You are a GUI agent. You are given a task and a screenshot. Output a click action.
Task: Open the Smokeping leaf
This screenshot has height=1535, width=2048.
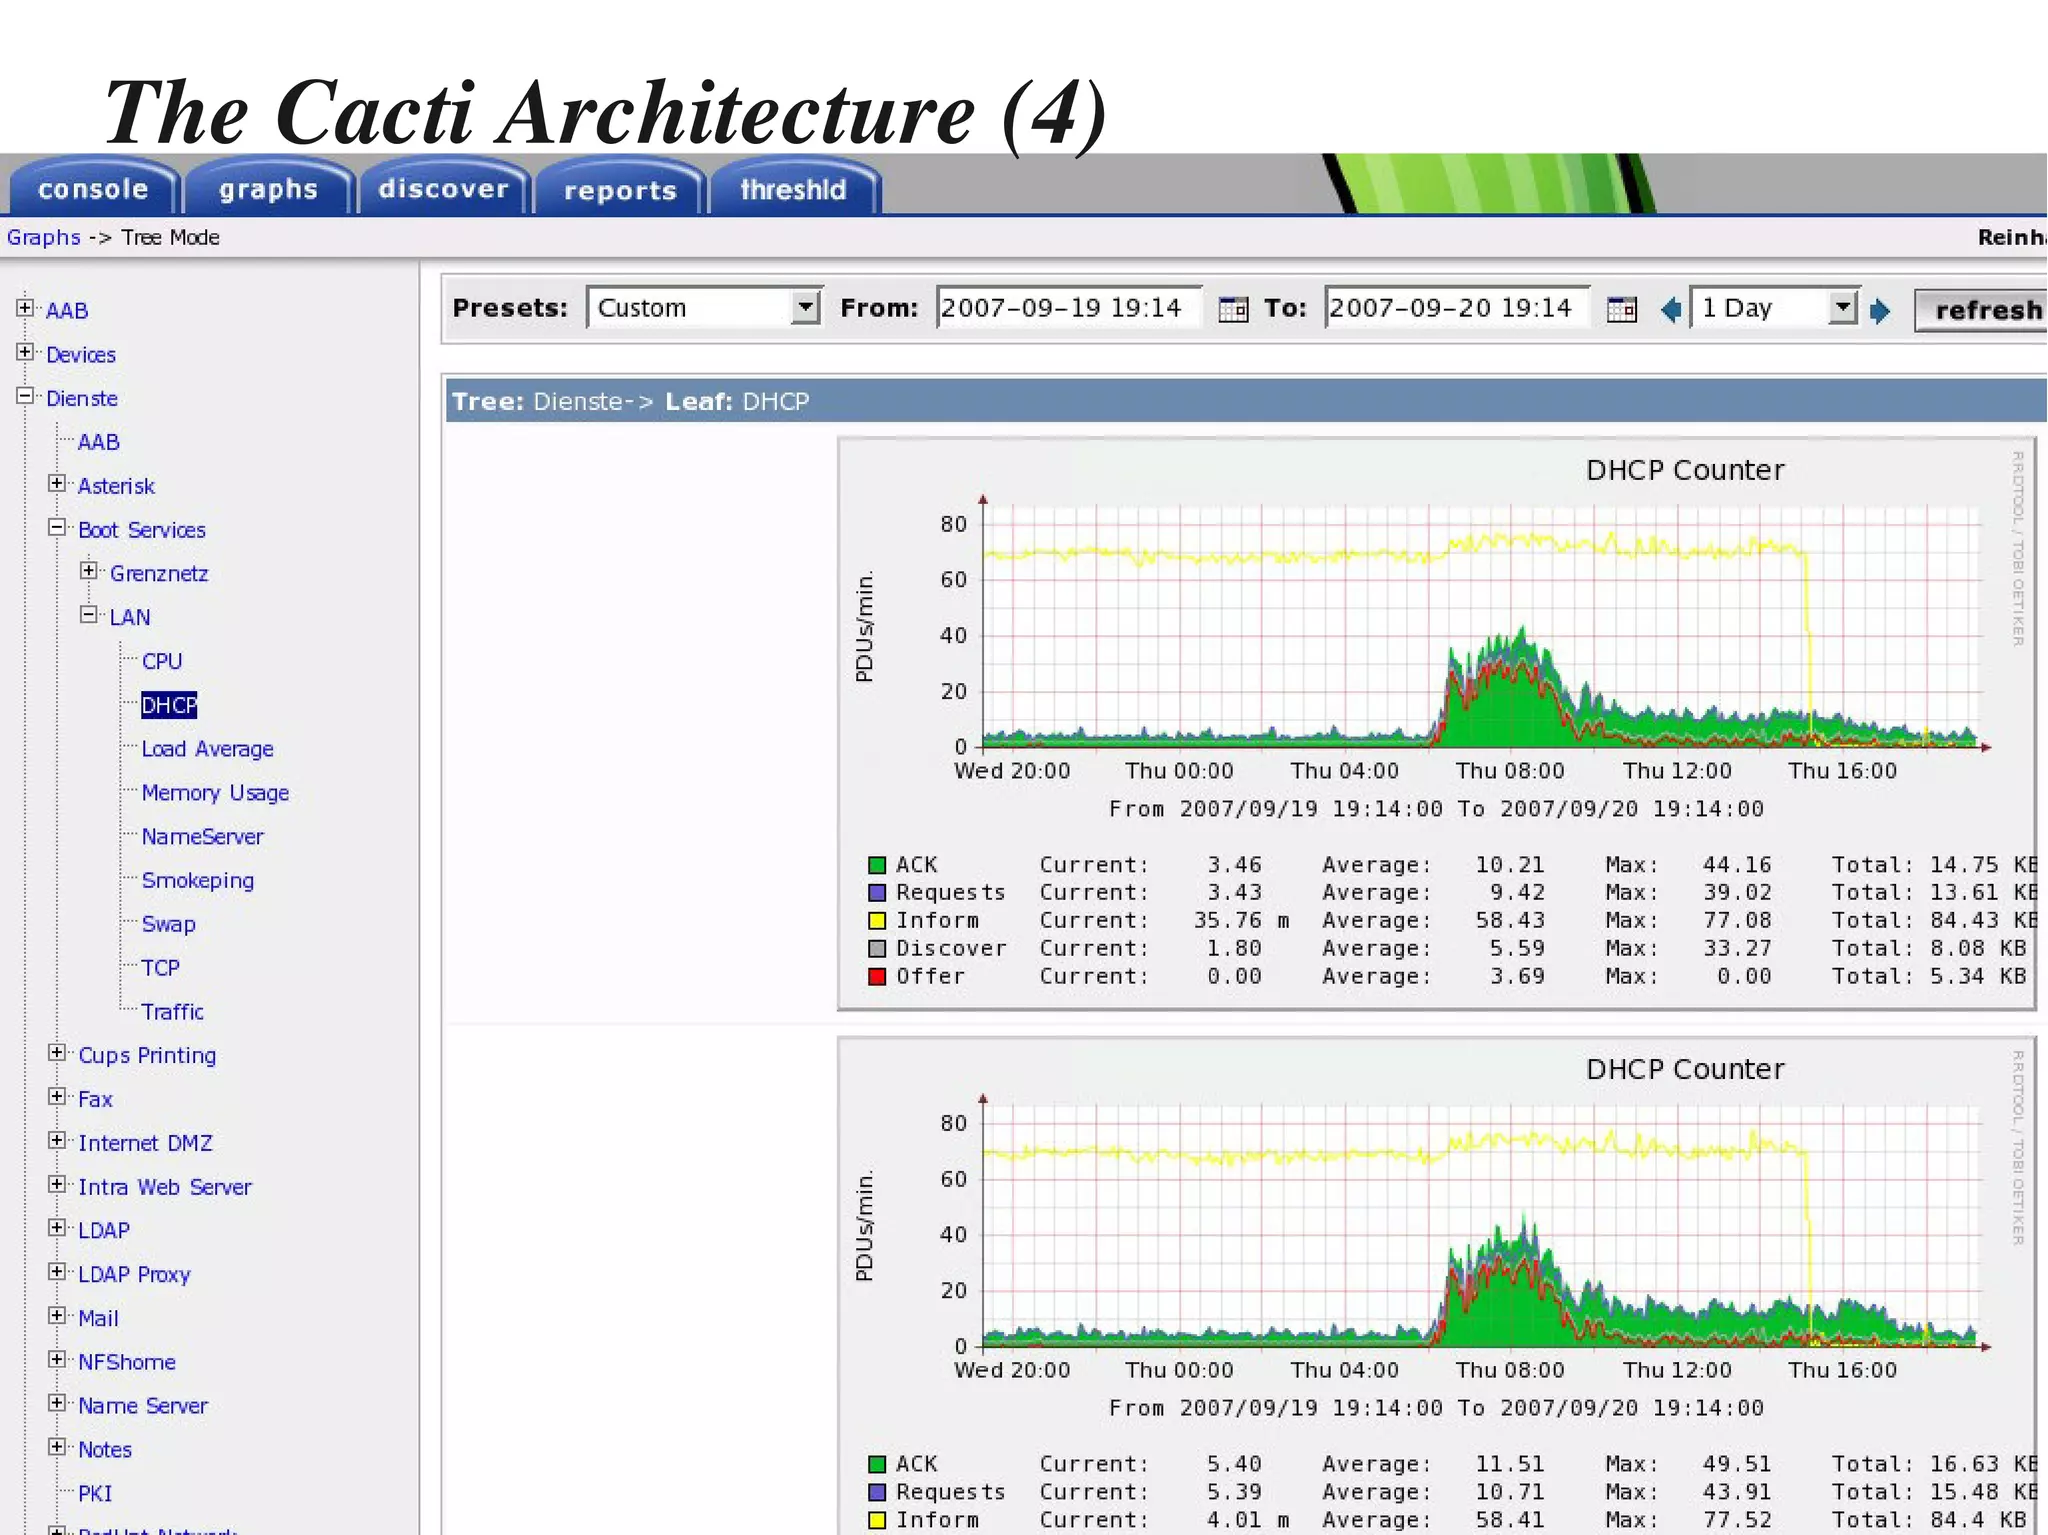(x=198, y=880)
